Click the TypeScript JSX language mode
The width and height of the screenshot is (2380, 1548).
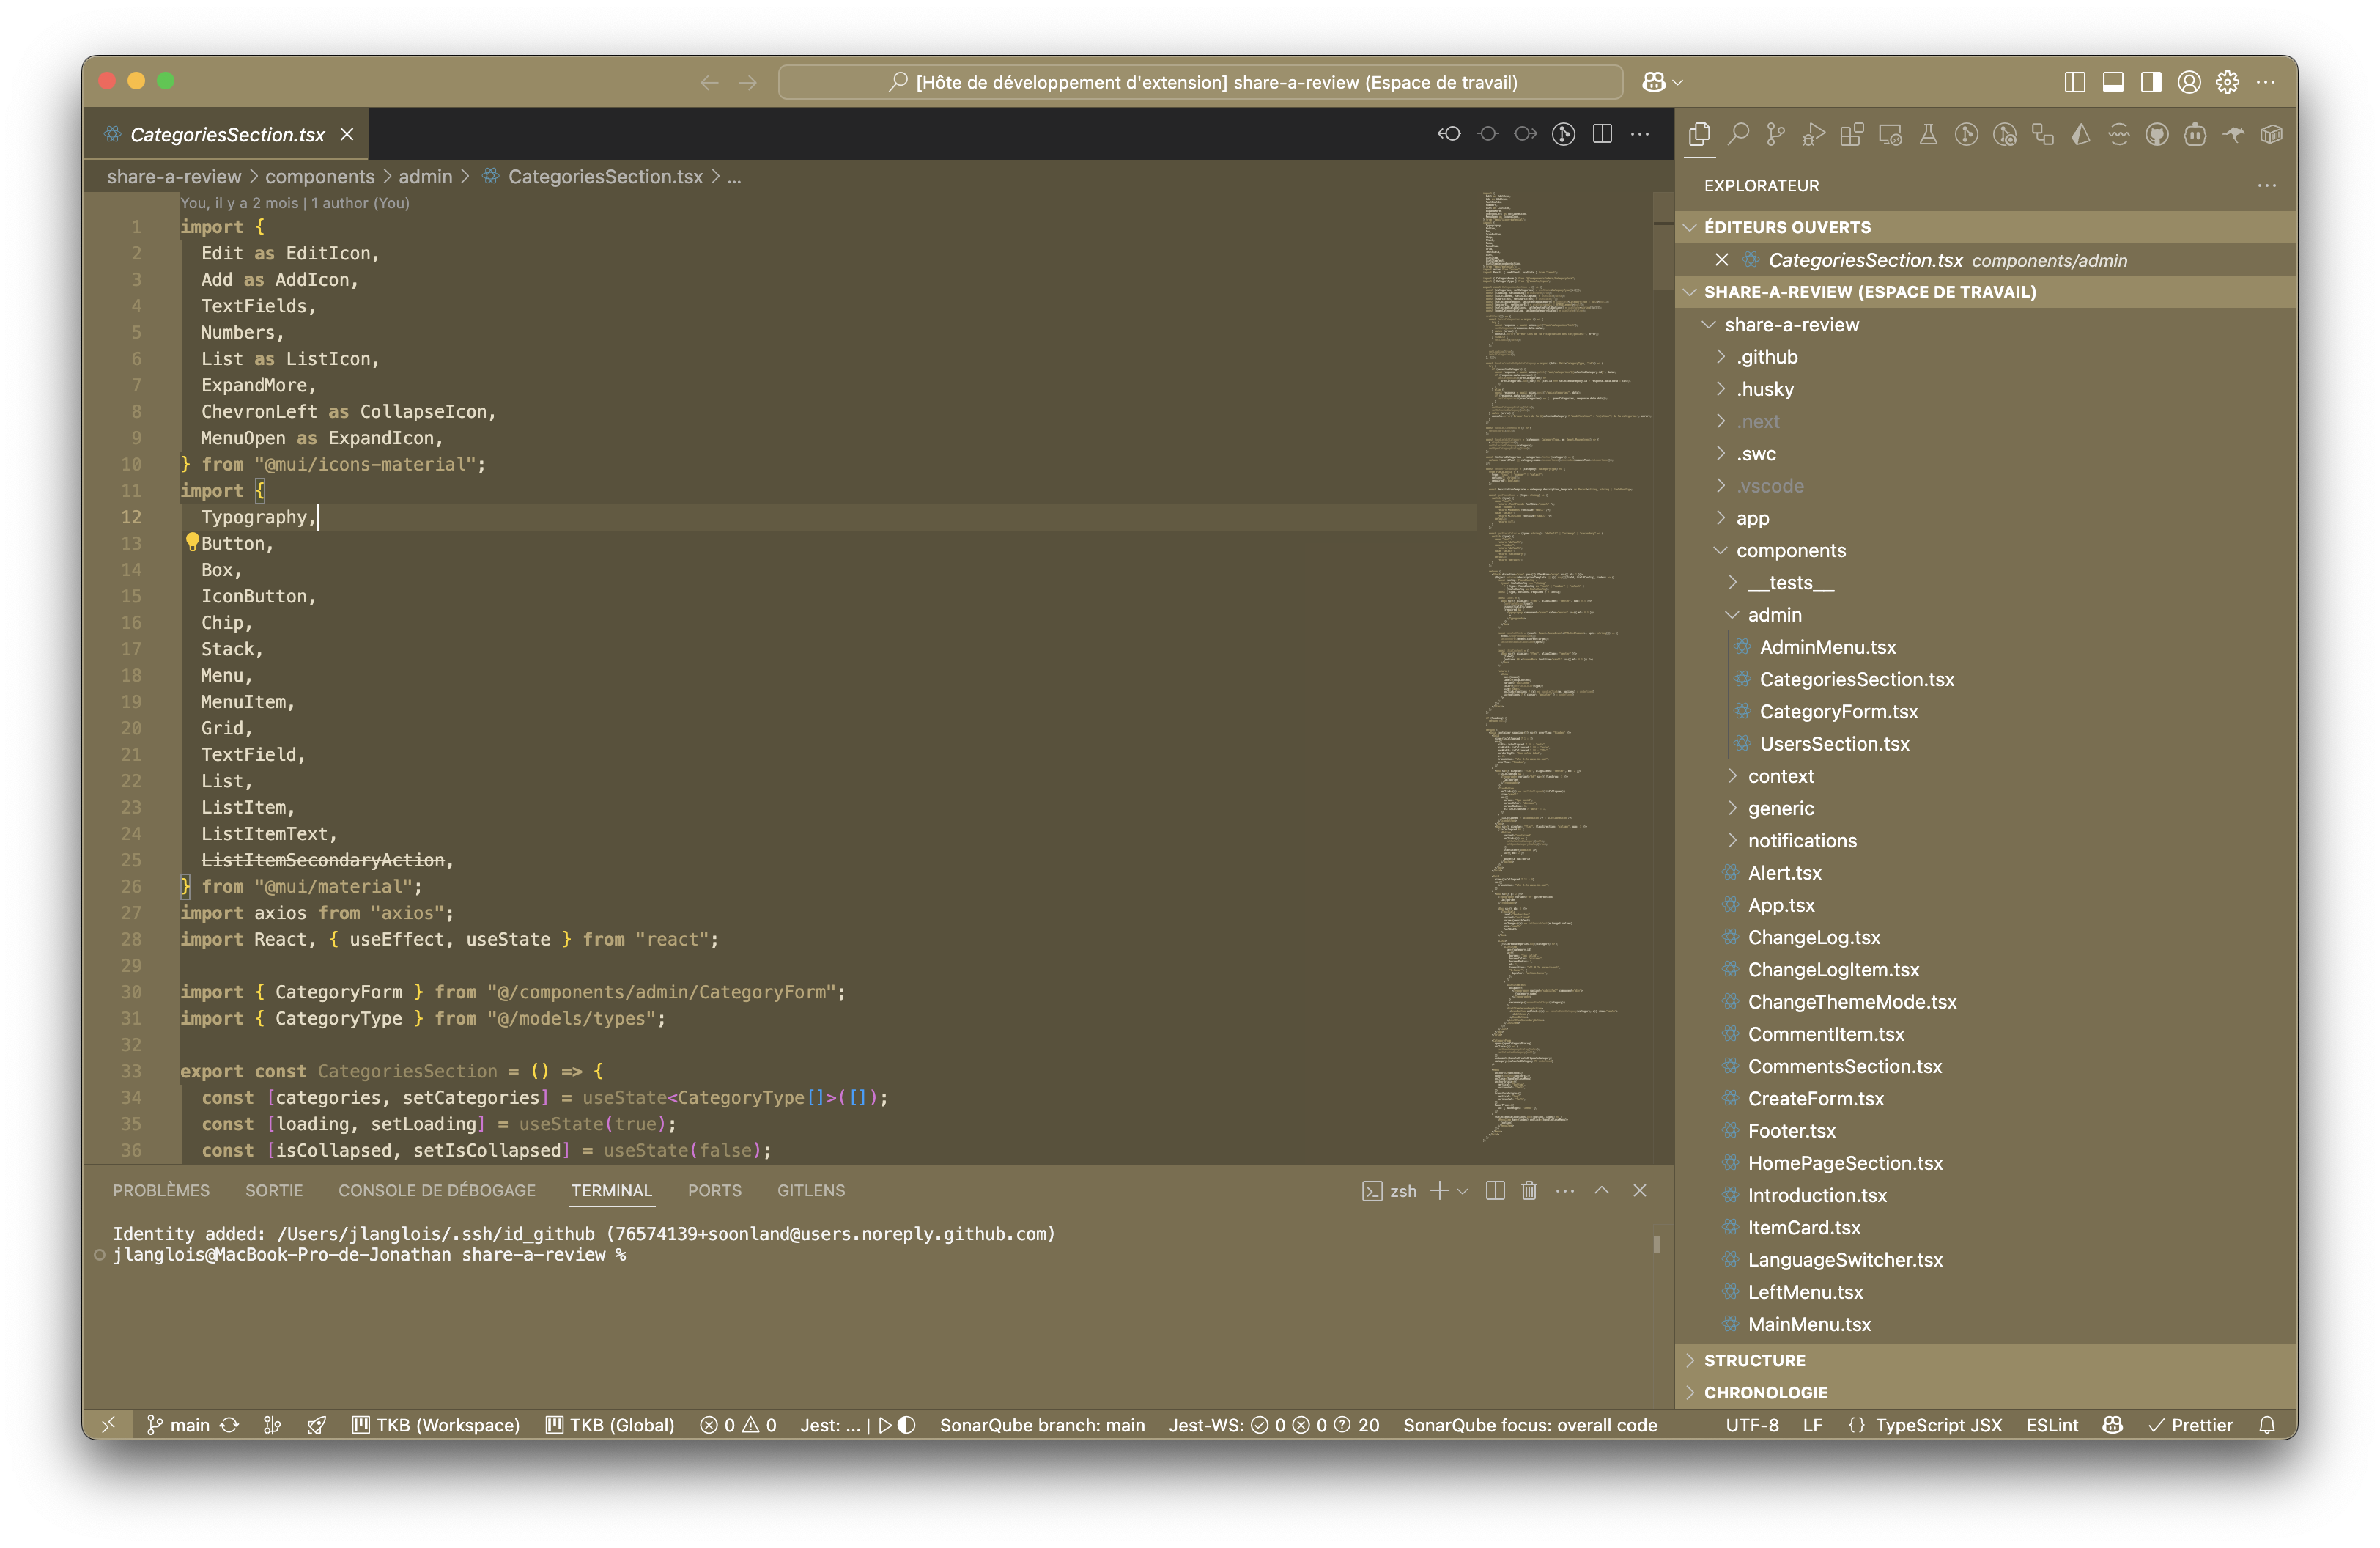pyautogui.click(x=1937, y=1425)
